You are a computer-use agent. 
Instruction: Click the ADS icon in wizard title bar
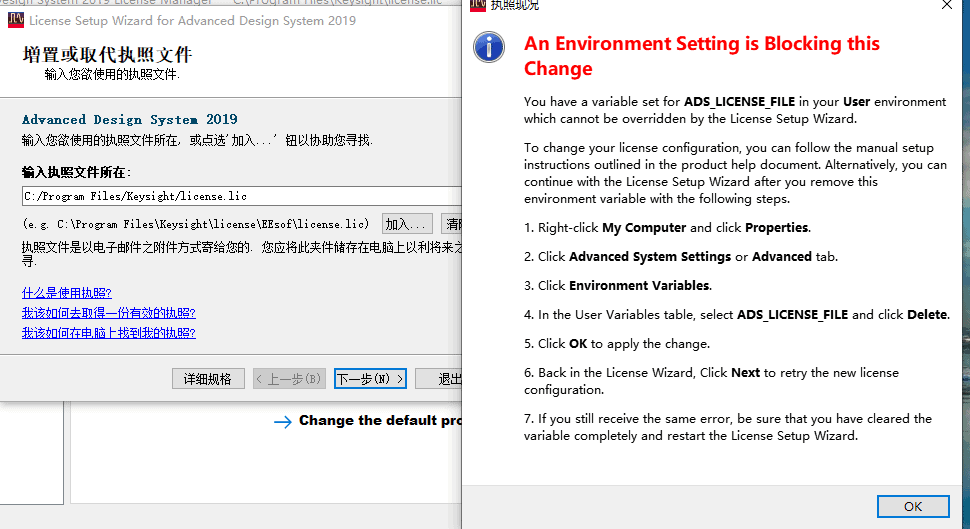tap(15, 20)
